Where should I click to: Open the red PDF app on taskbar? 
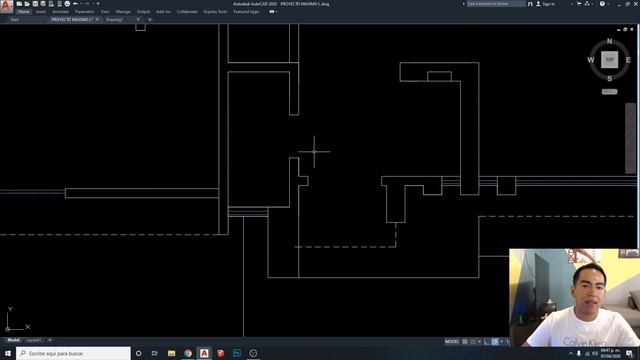point(221,353)
